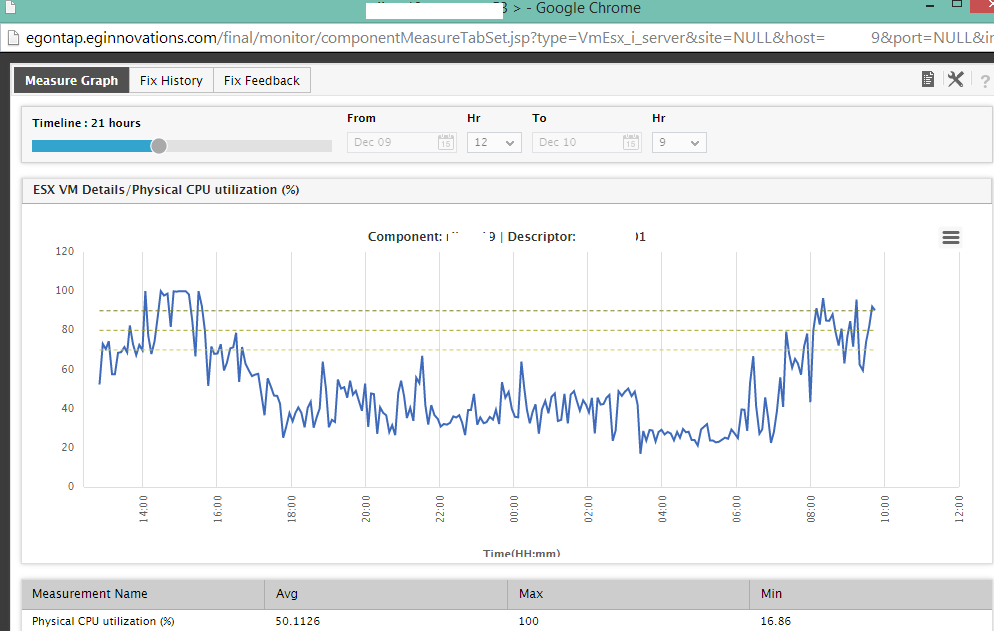Click the 08:00 time axis label
The image size is (994, 631).
point(811,509)
